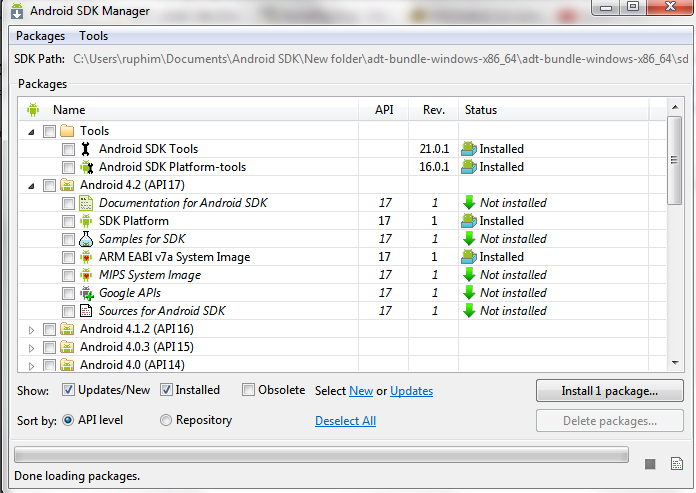Select the Repository sort radio button
This screenshot has height=493, width=696.
point(166,420)
